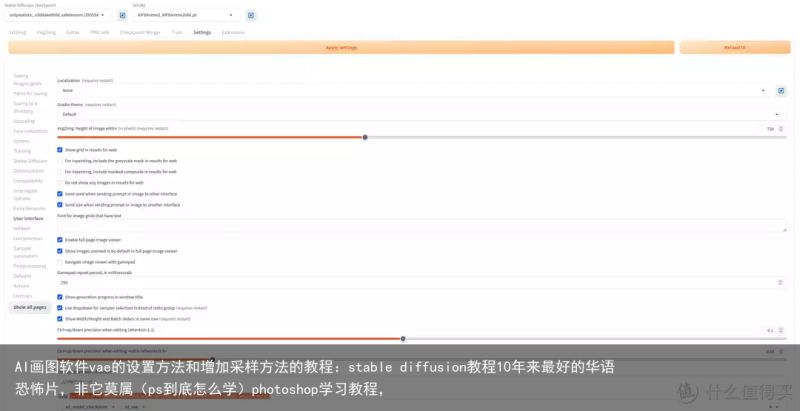This screenshot has height=411, width=800.
Task: Toggle Send seed when sending prompt checkbox
Action: 60,194
